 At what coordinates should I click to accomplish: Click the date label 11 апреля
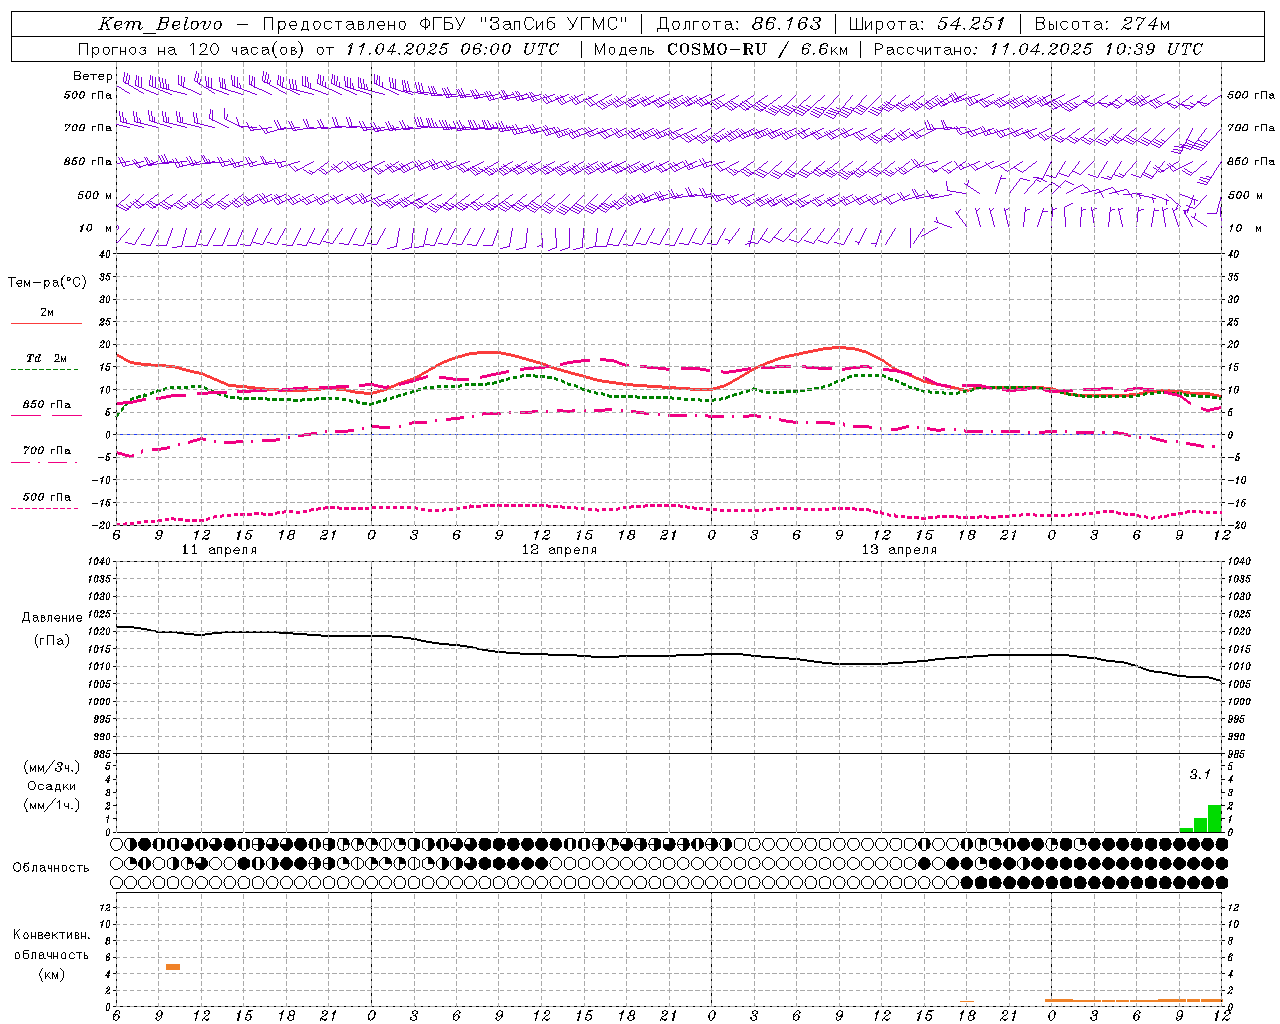pos(219,550)
